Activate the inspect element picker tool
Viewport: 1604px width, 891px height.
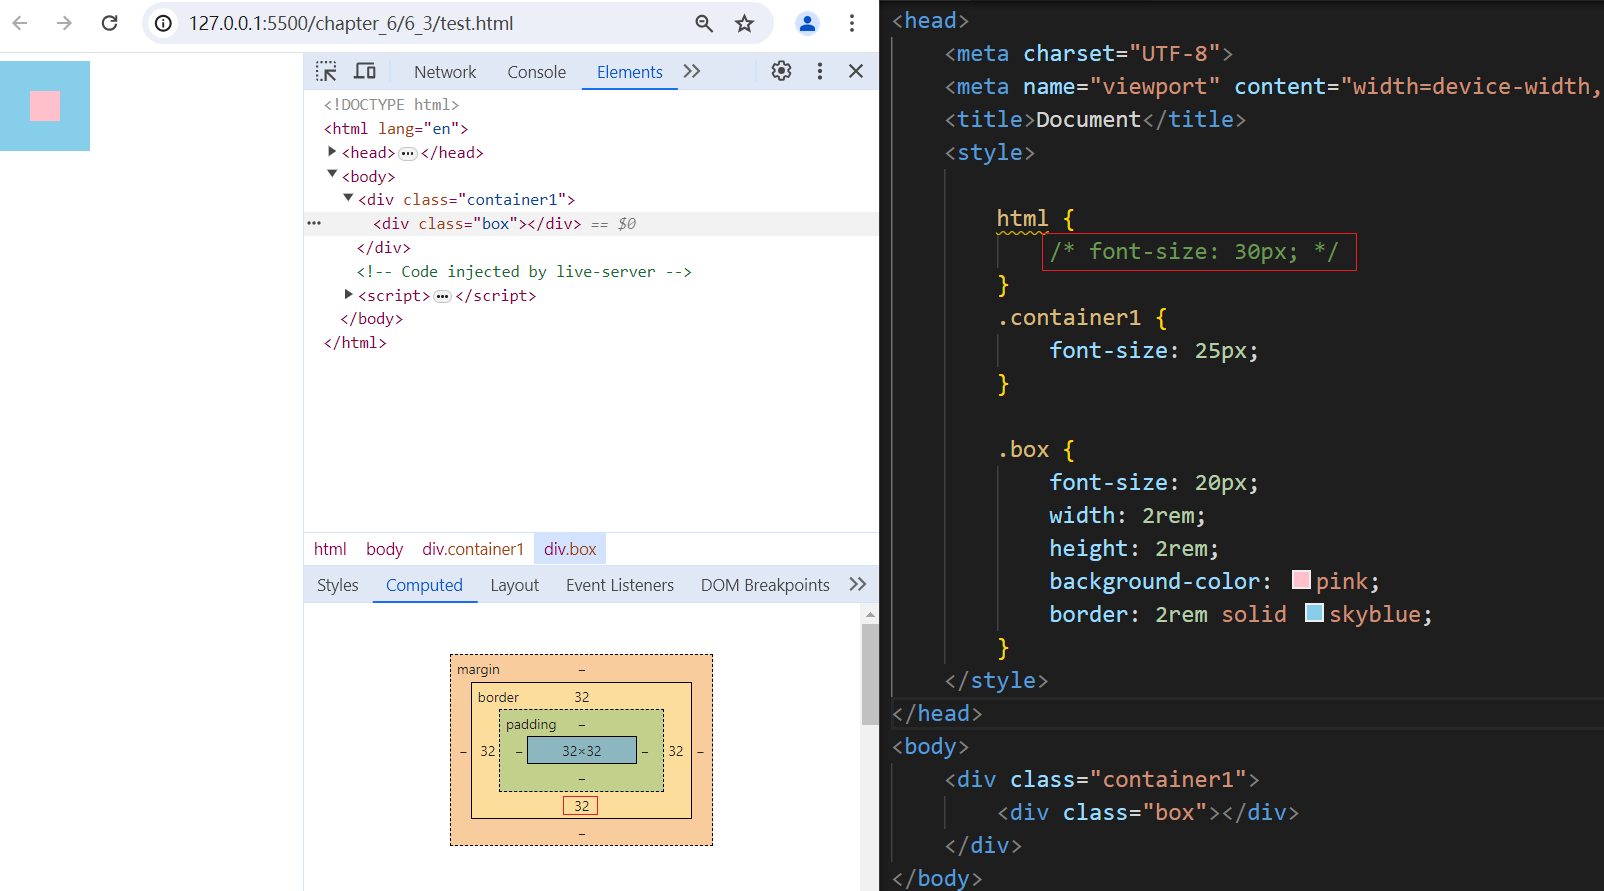pos(326,71)
